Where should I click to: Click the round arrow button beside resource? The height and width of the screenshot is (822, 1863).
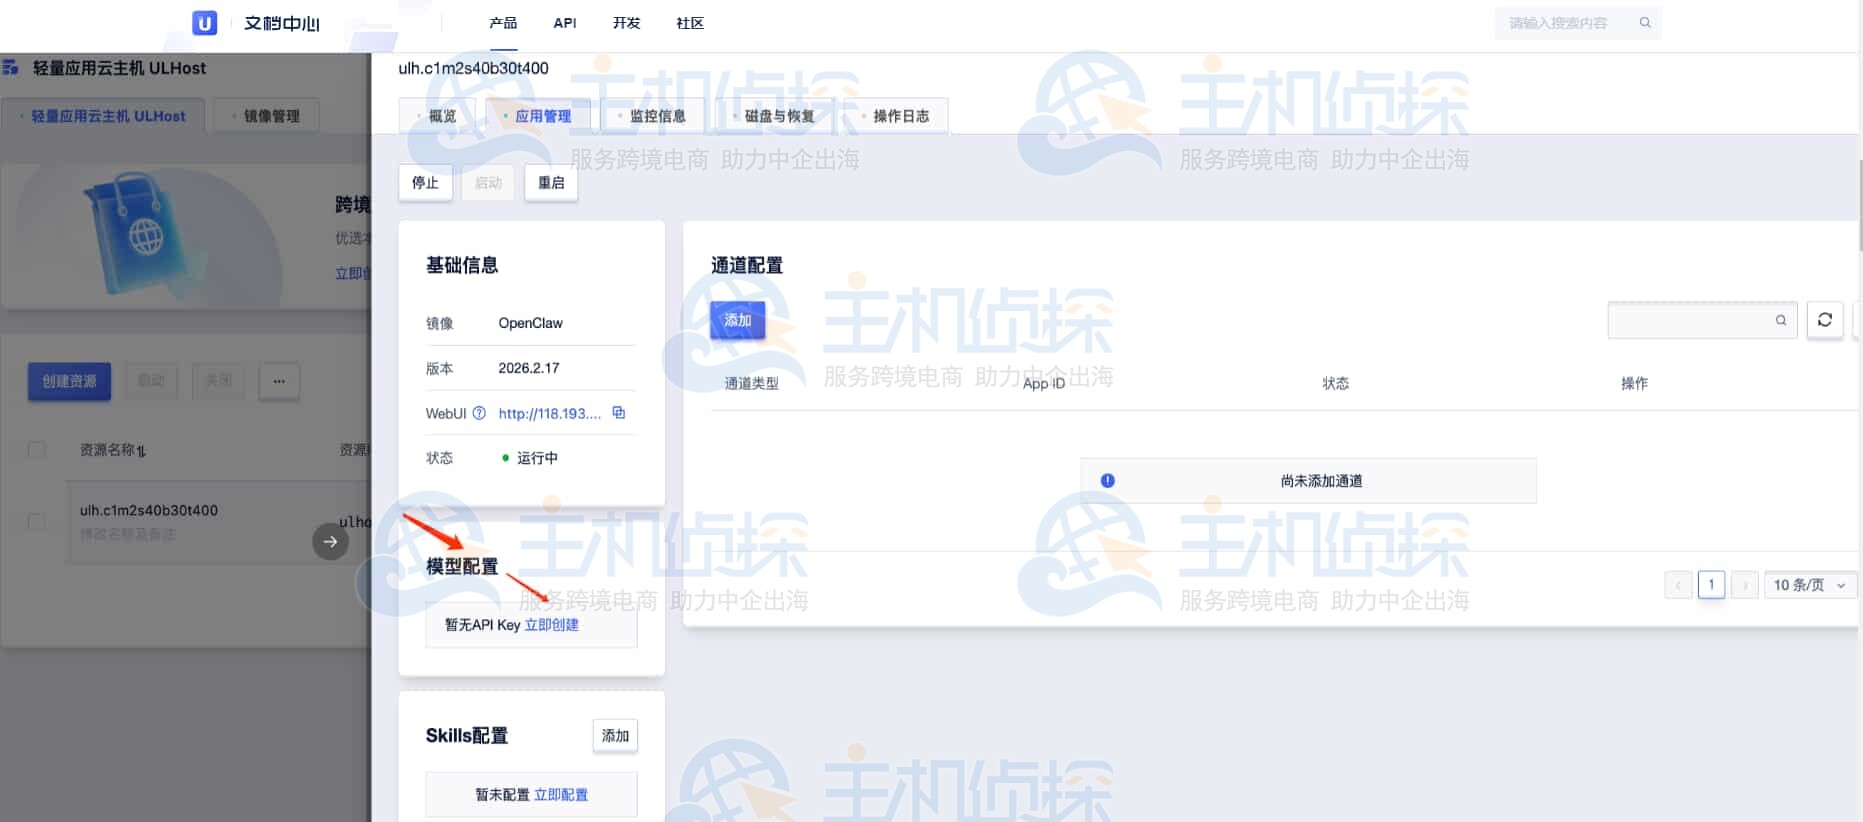pyautogui.click(x=330, y=541)
